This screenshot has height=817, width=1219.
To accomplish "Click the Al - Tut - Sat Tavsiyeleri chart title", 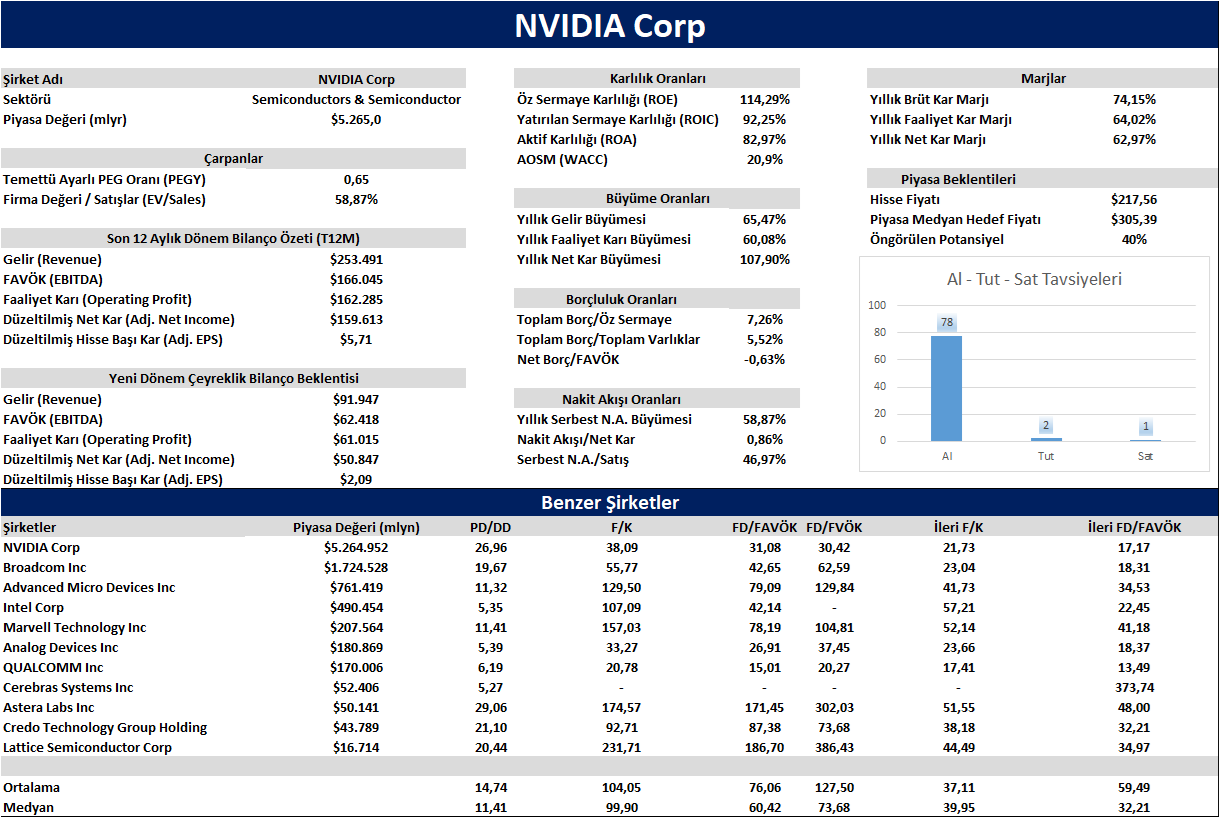I will click(1034, 279).
